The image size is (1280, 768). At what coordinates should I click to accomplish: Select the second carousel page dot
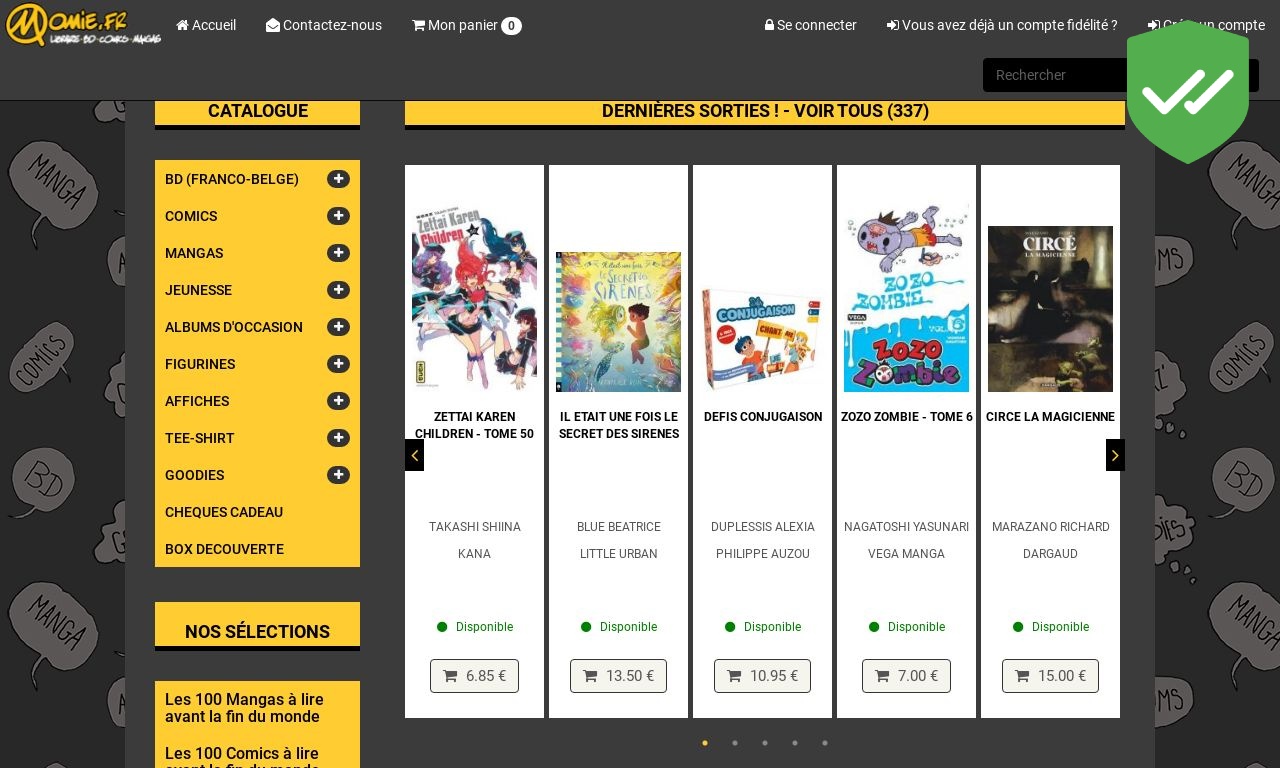pyautogui.click(x=735, y=743)
